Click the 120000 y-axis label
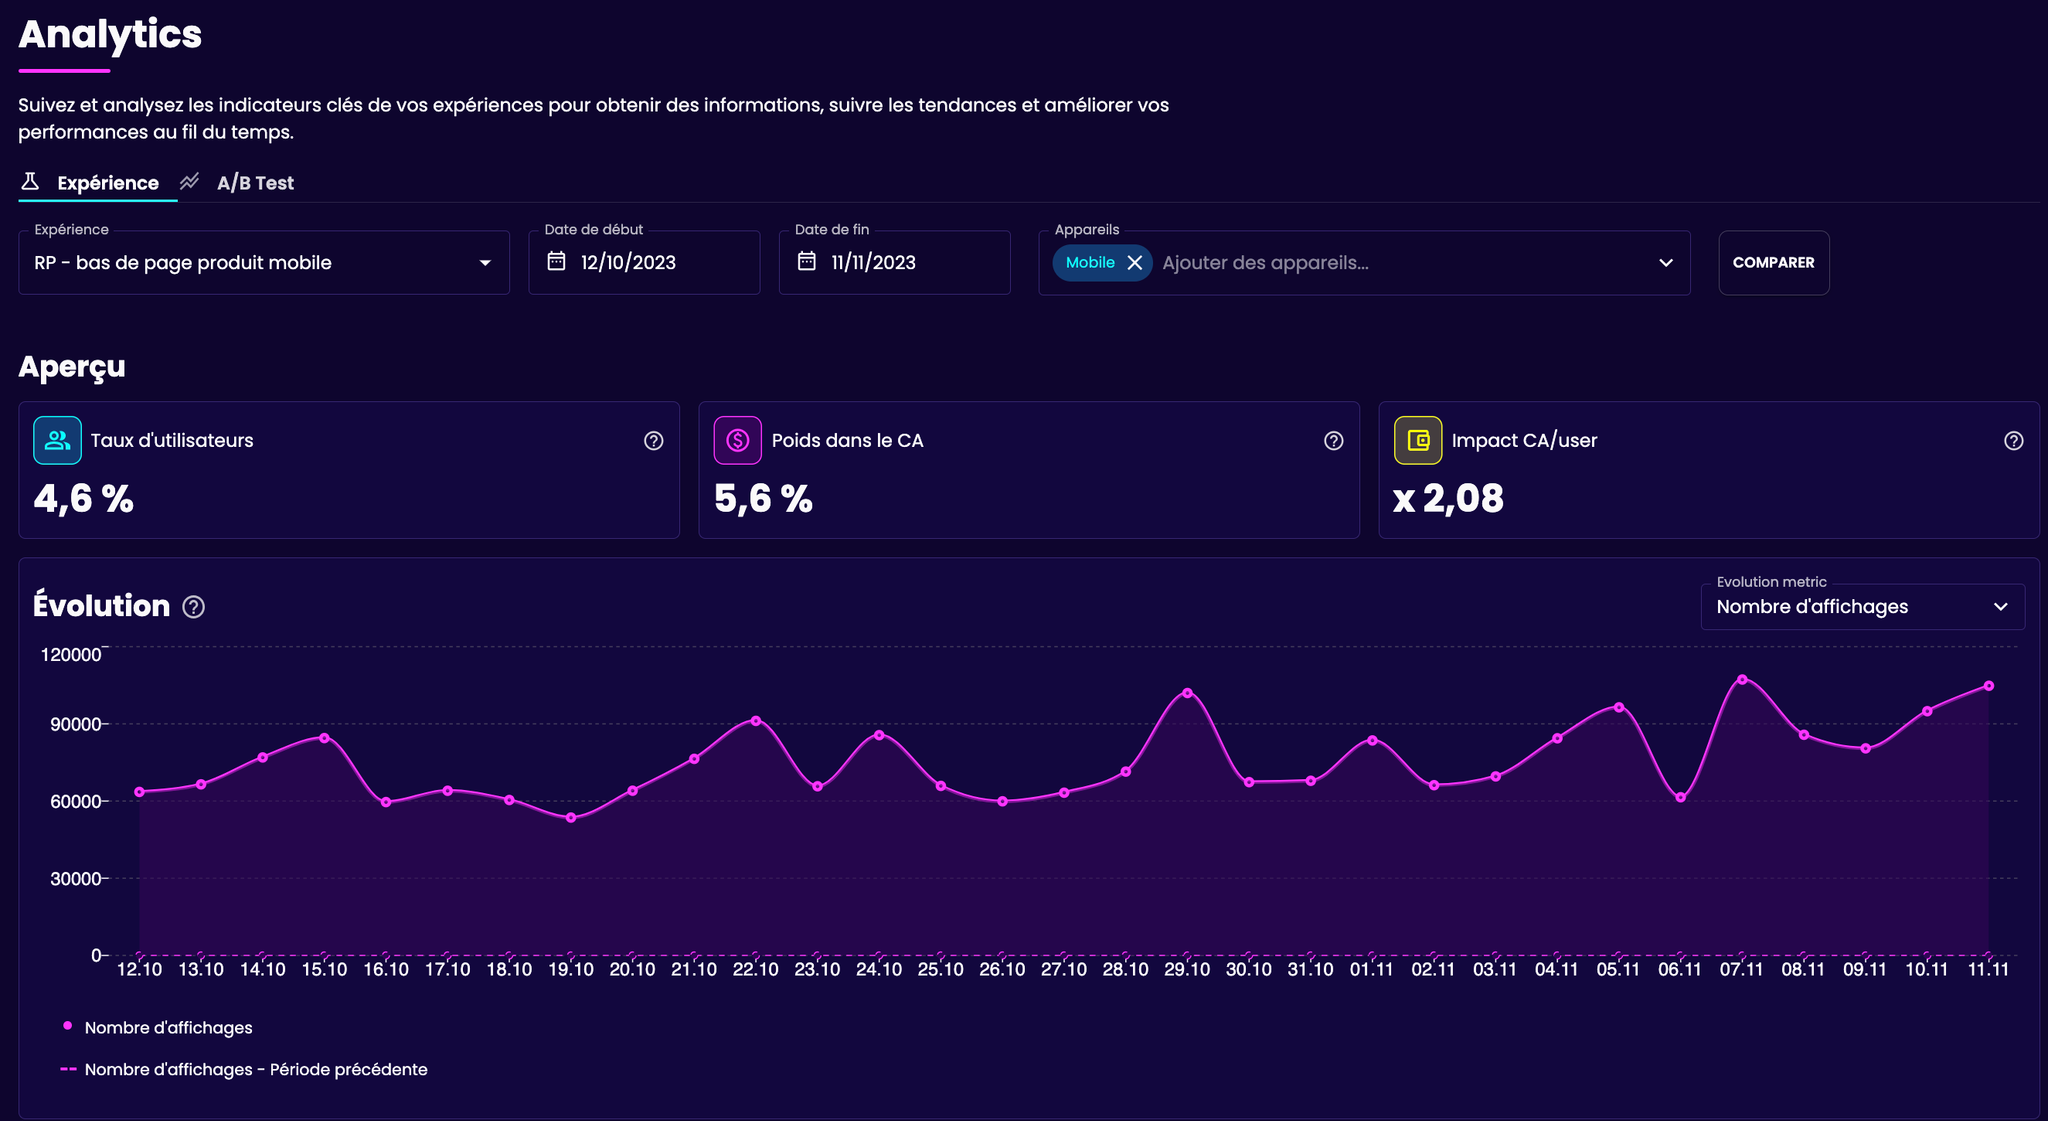The image size is (2048, 1121). pyautogui.click(x=71, y=655)
